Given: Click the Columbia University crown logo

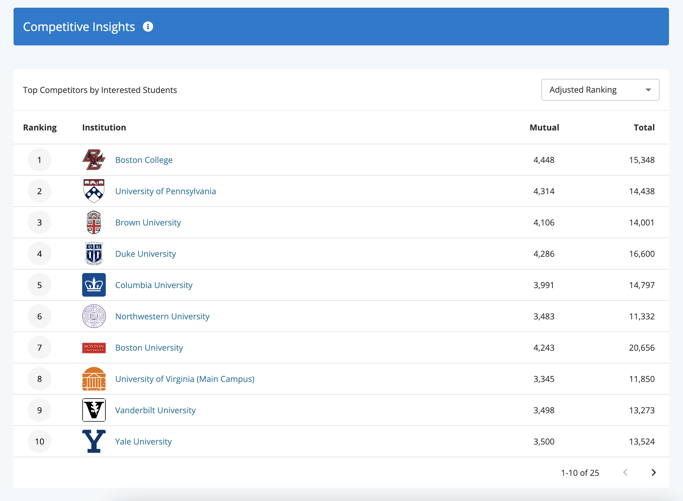Looking at the screenshot, I should [94, 285].
